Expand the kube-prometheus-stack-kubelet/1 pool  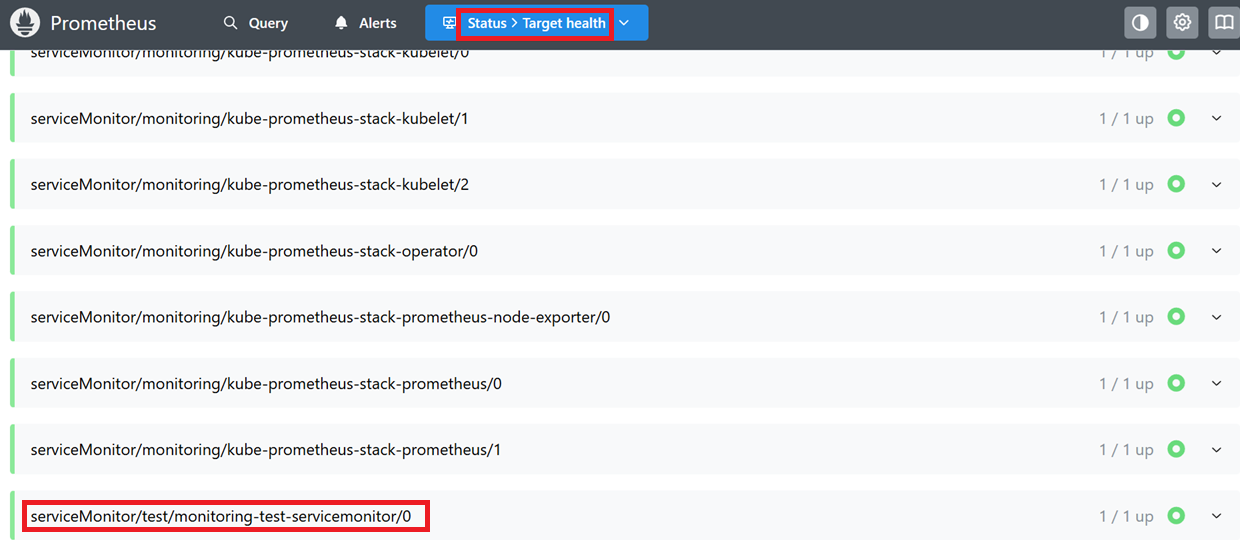(x=1217, y=118)
